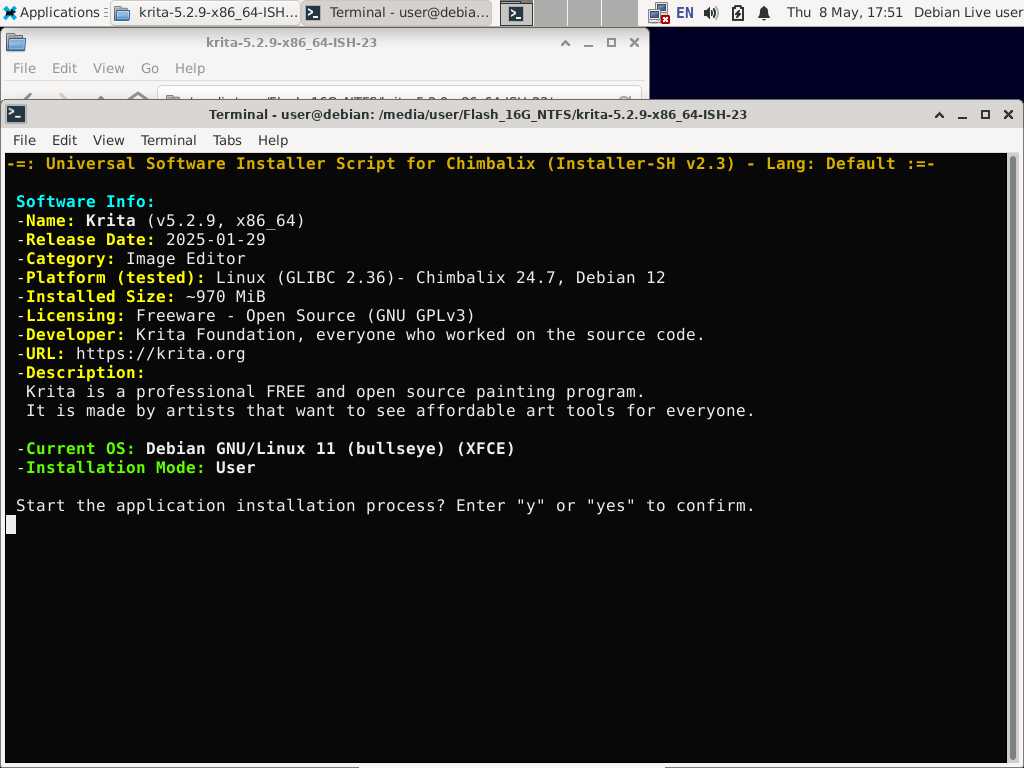Open File menu in the file manager window
Screen dimensions: 1024x768
[24, 69]
